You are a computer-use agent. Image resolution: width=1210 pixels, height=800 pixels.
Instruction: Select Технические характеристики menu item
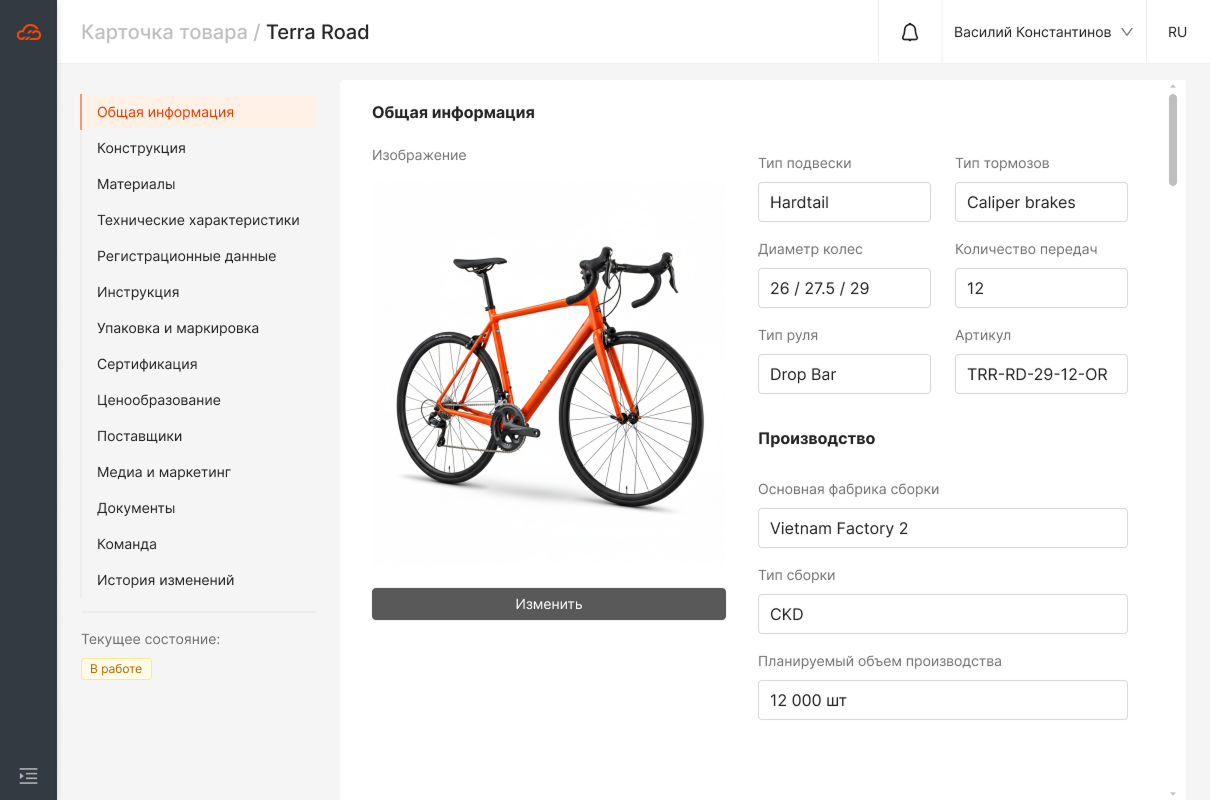click(x=198, y=220)
